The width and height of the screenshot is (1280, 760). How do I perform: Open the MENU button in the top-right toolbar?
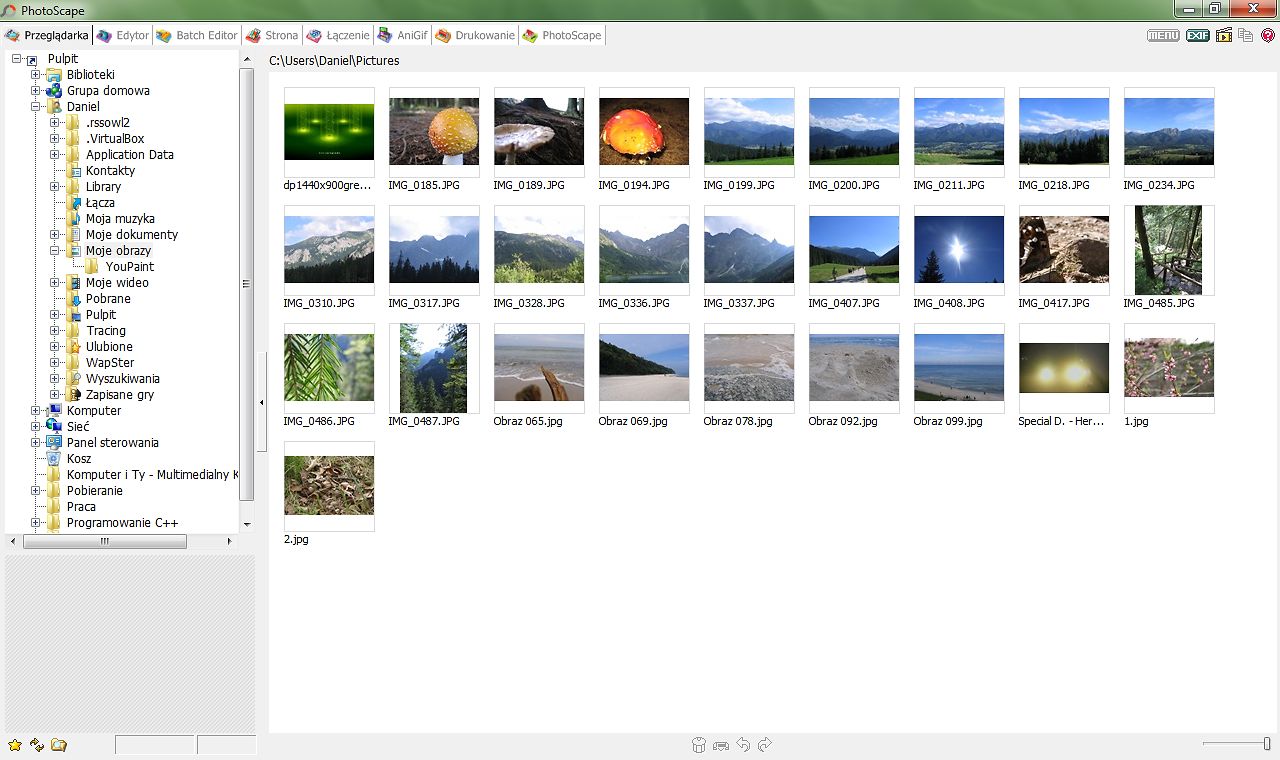pyautogui.click(x=1163, y=35)
